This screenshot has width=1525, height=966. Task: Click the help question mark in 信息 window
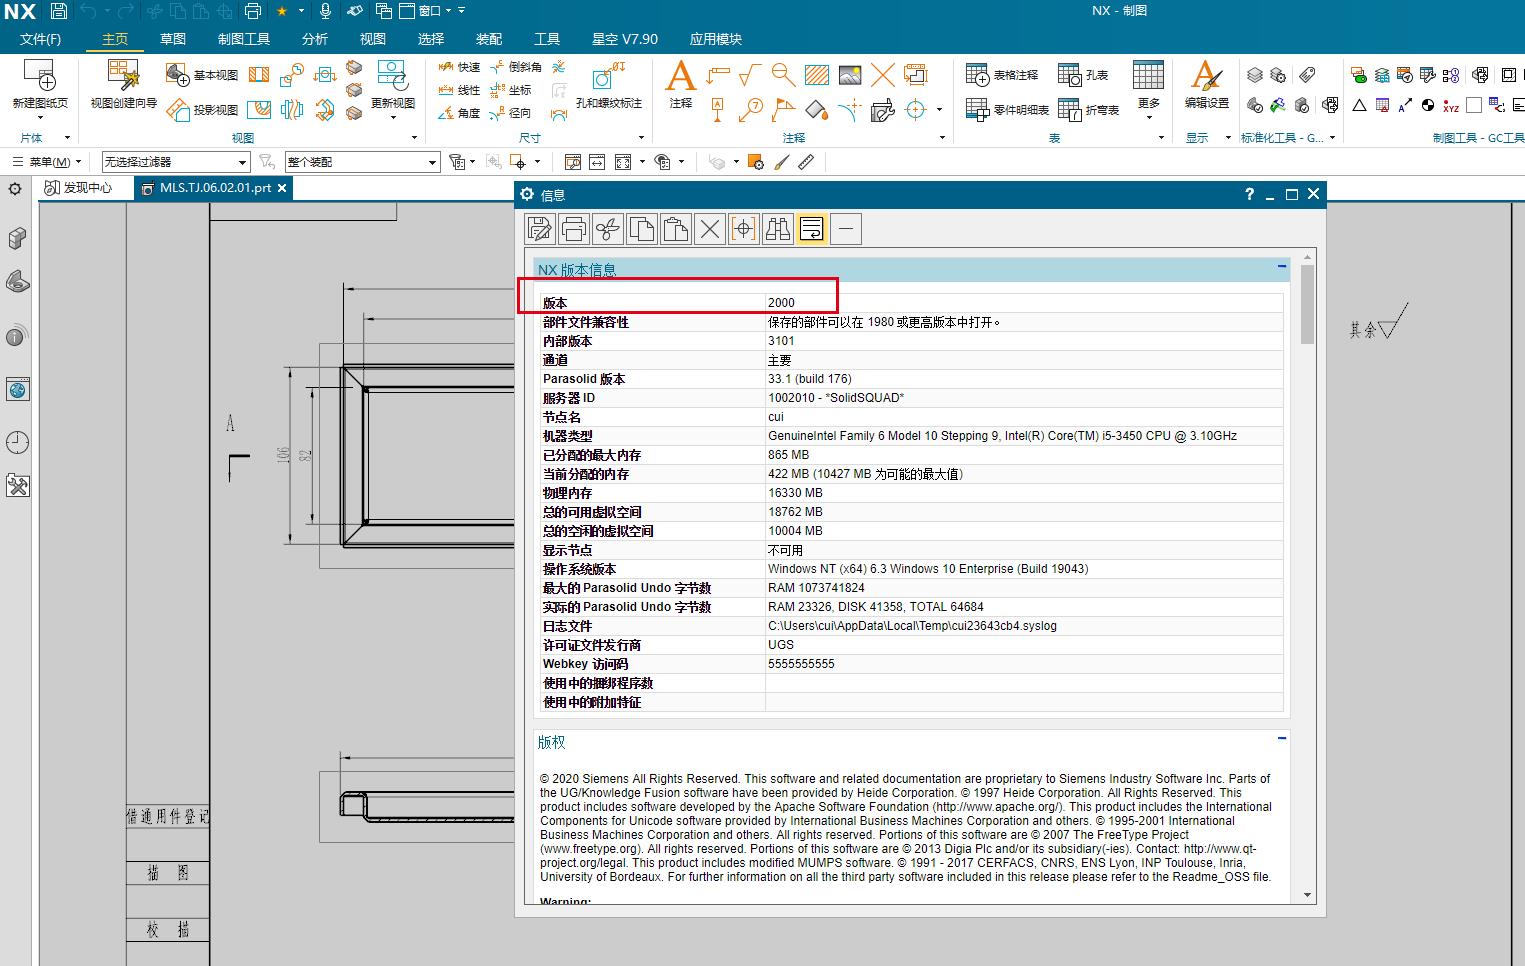click(1249, 194)
